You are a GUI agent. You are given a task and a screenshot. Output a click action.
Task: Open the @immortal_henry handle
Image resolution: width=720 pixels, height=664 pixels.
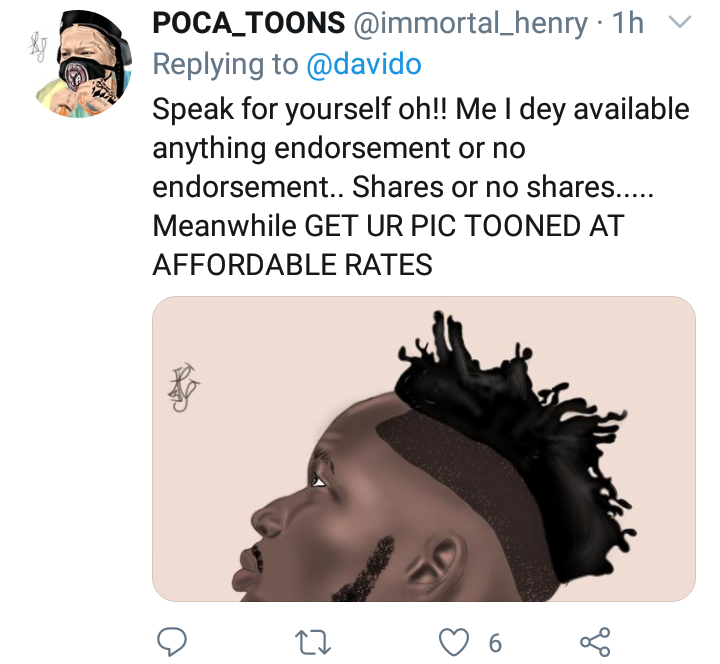(x=470, y=24)
